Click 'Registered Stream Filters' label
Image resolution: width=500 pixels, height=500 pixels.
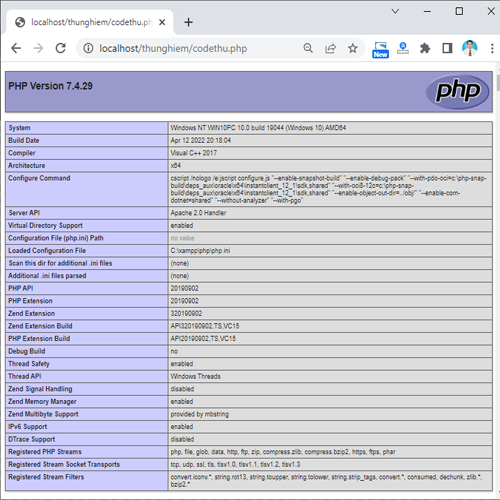point(46,477)
